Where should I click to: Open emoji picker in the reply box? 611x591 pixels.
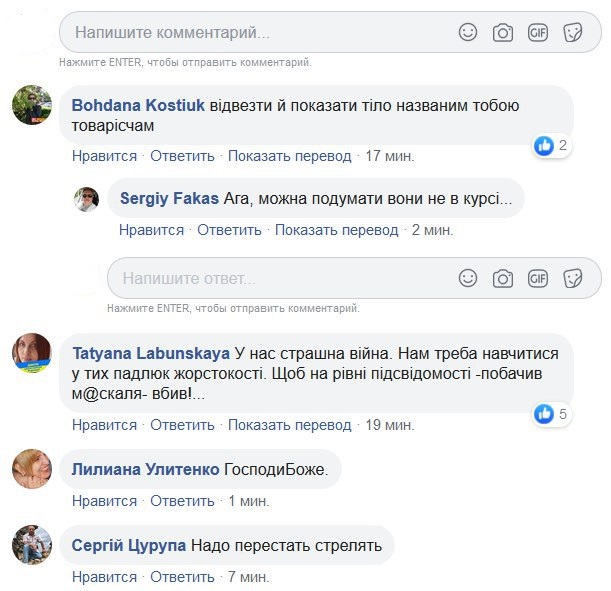(x=468, y=277)
